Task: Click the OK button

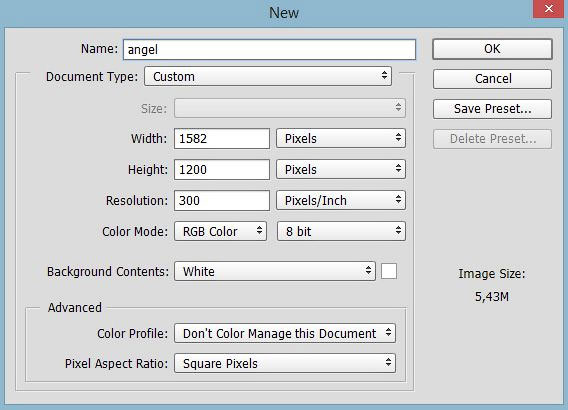Action: click(492, 49)
